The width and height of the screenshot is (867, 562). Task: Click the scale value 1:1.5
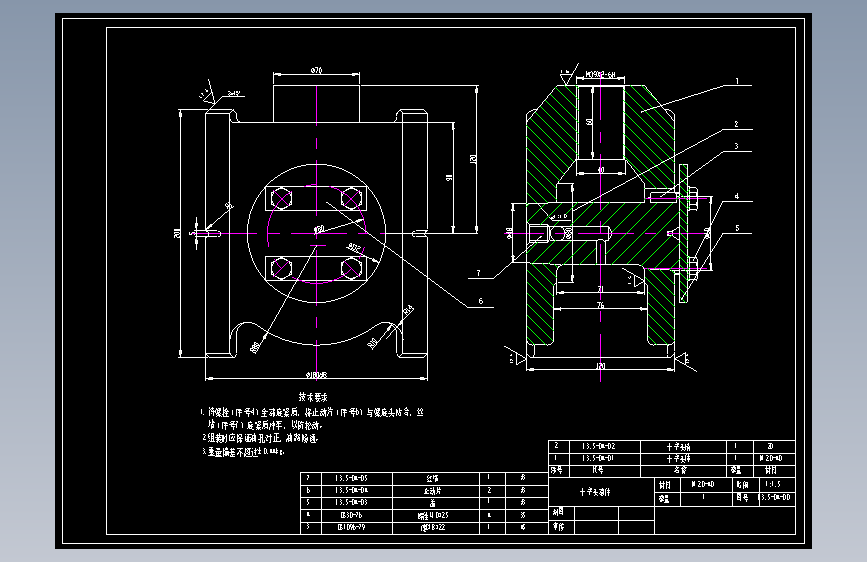[x=773, y=484]
